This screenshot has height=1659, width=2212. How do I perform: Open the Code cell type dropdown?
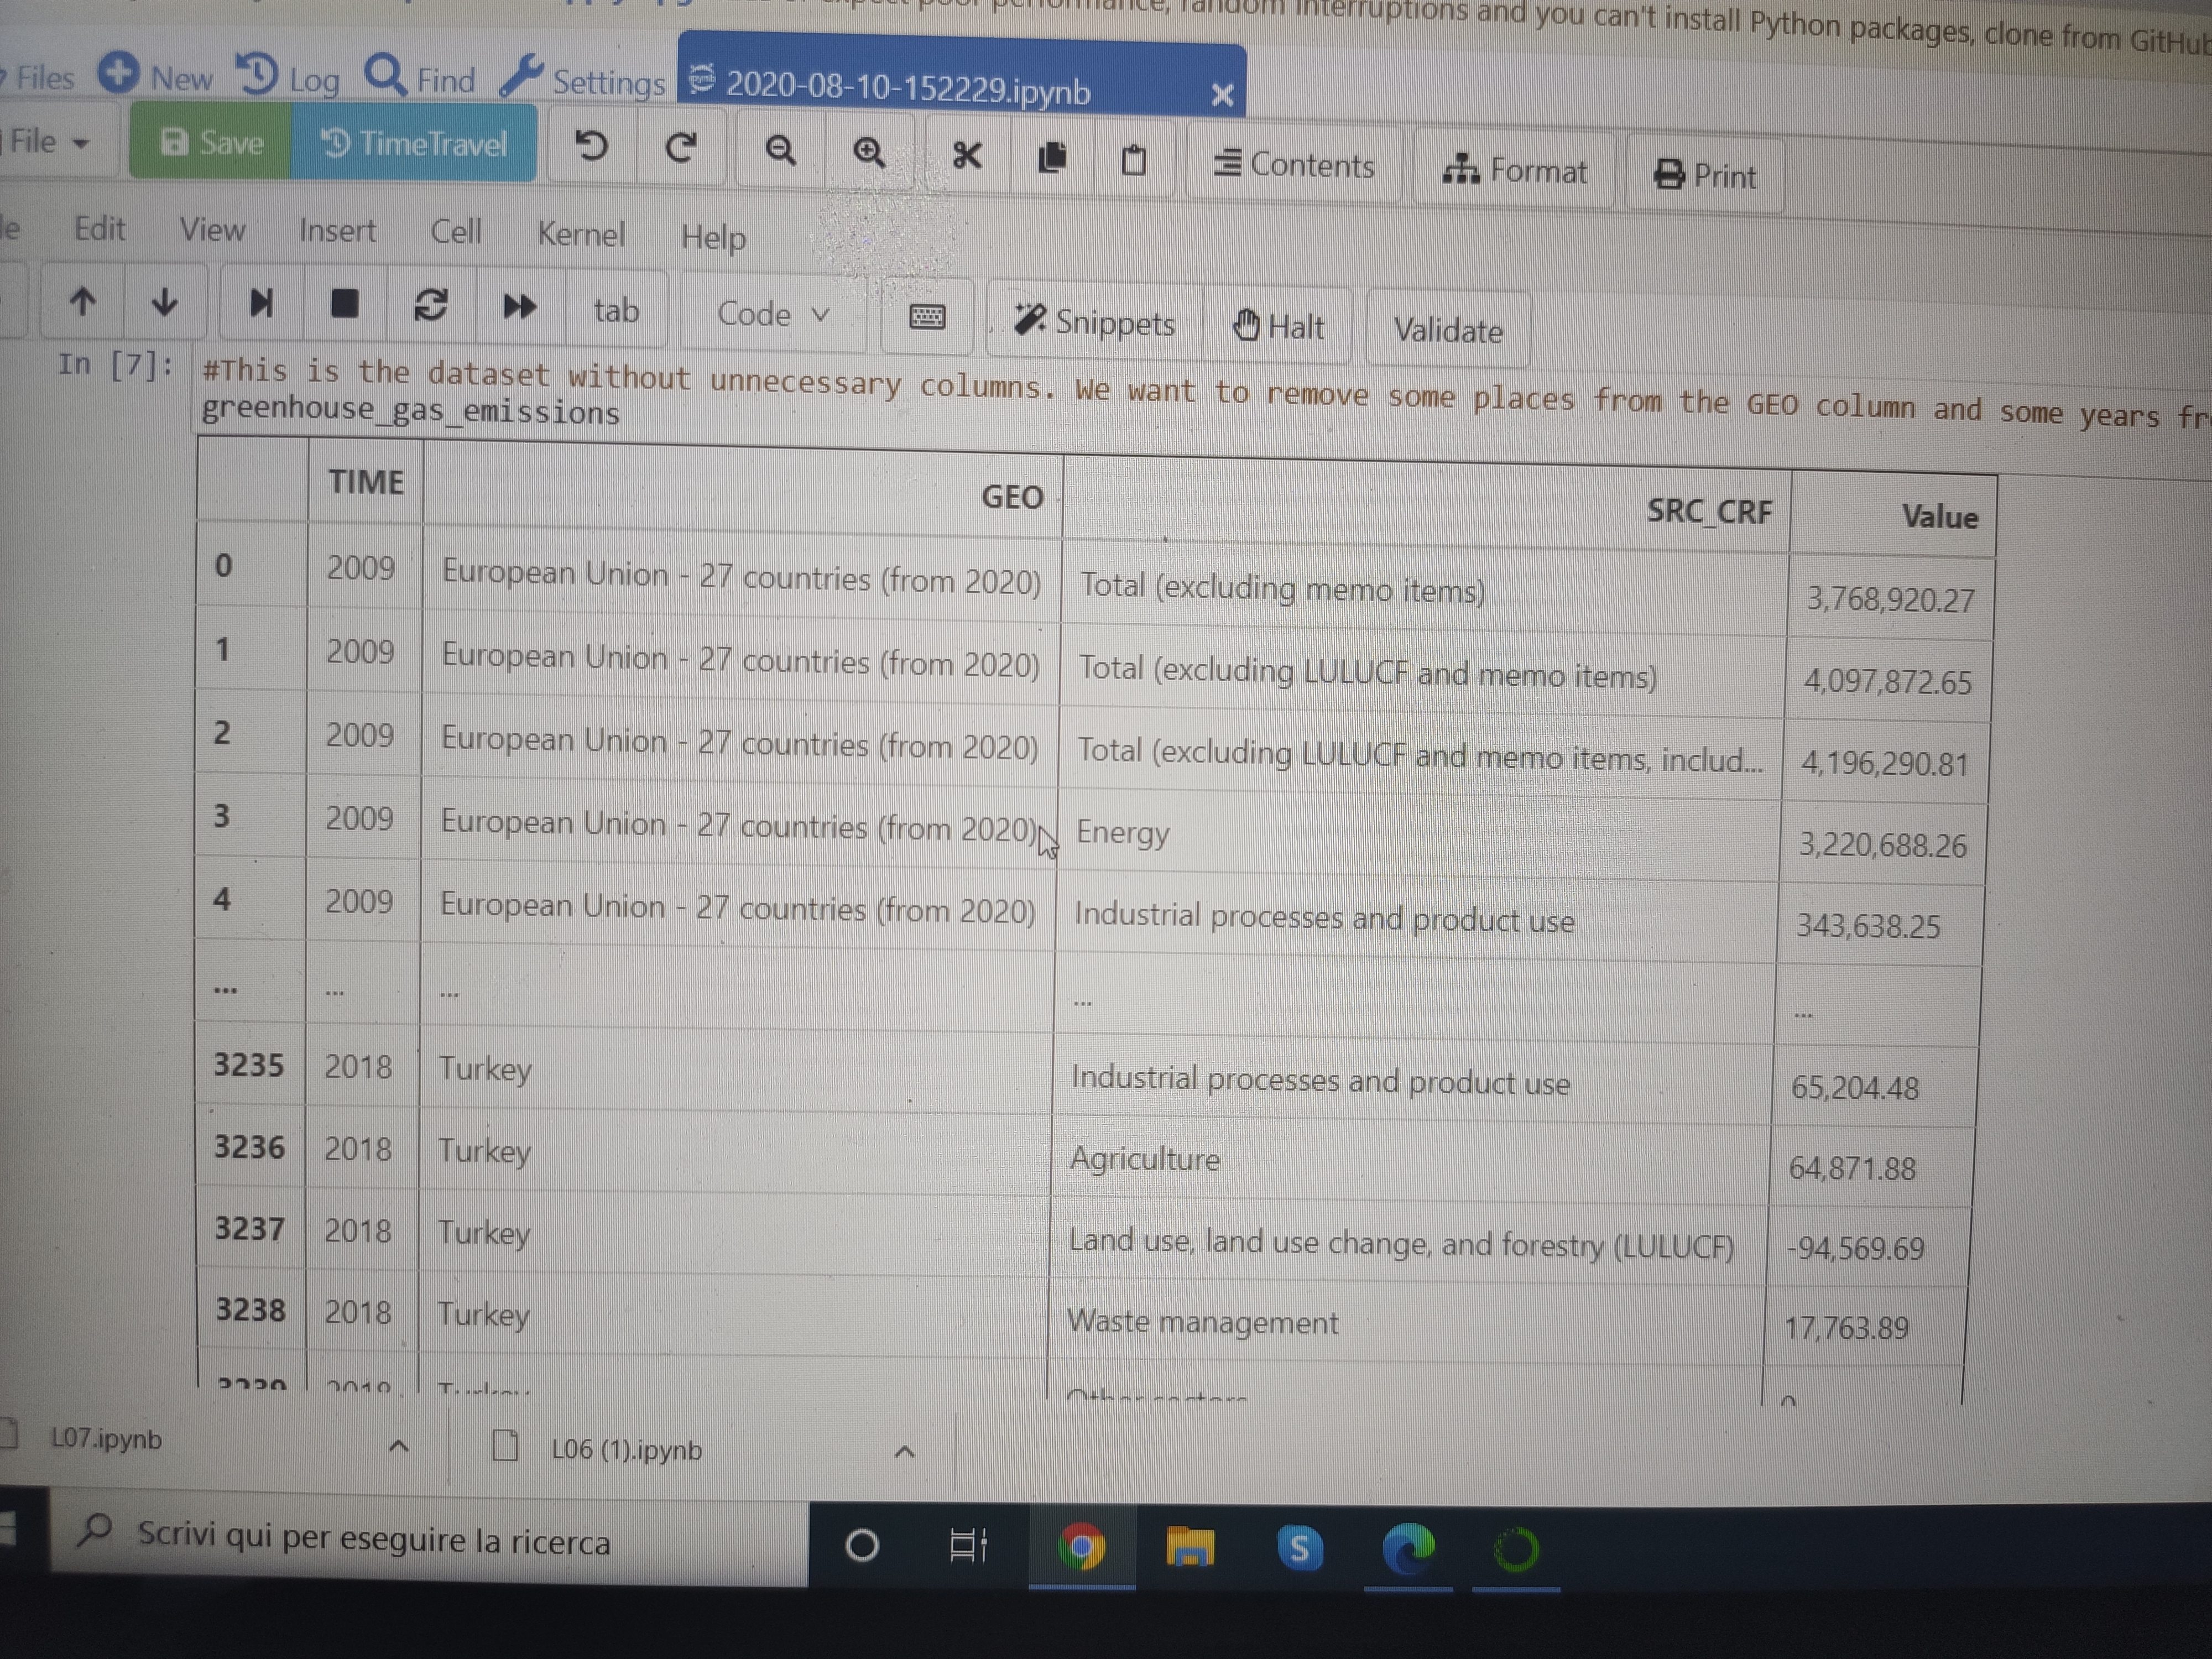pyautogui.click(x=773, y=314)
